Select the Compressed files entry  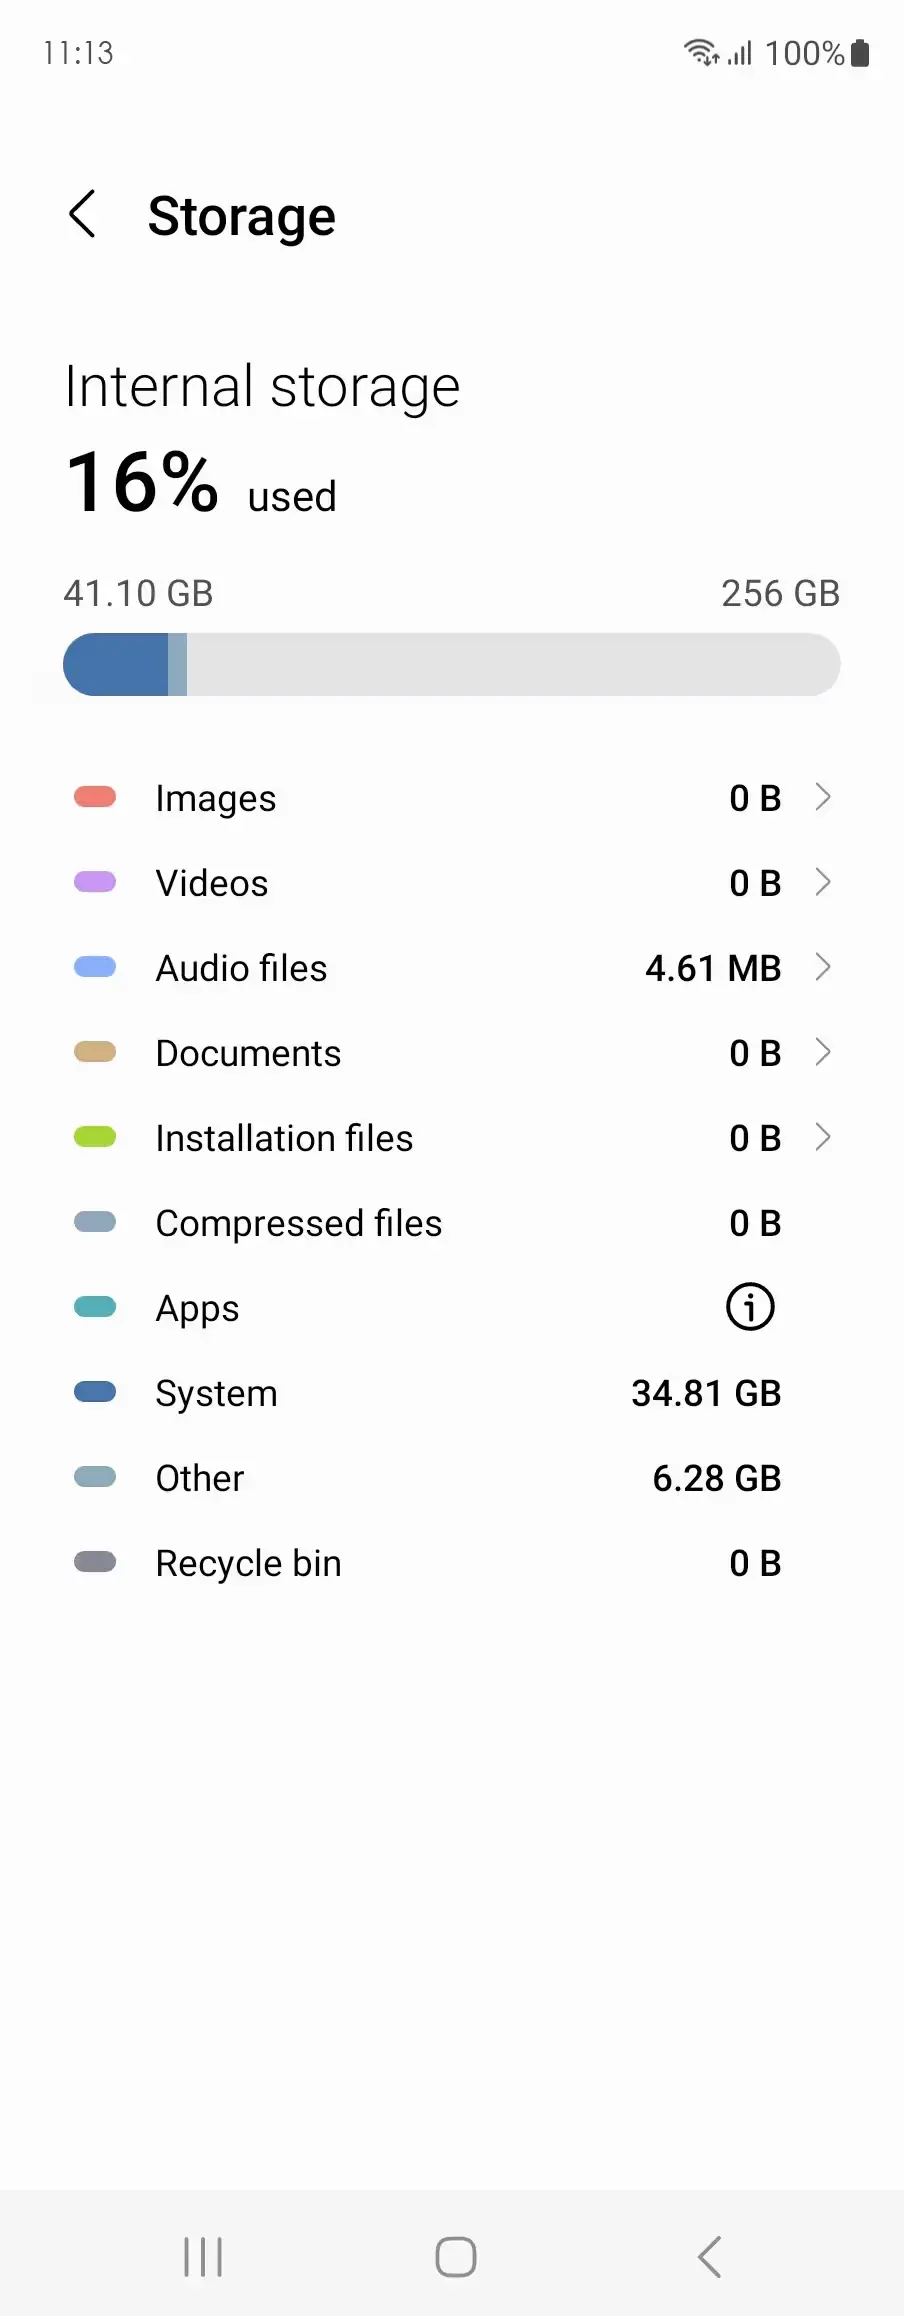[298, 1223]
